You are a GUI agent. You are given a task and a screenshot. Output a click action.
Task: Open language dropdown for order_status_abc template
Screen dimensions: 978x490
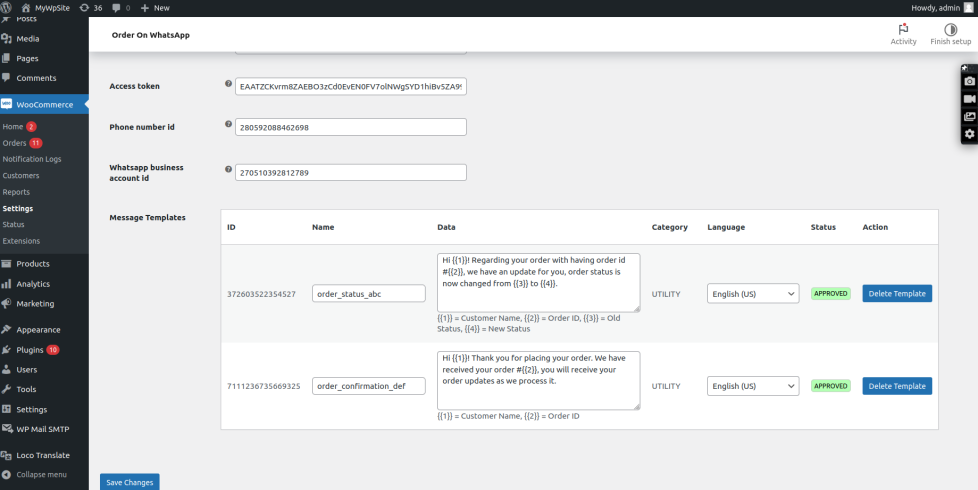pos(753,294)
